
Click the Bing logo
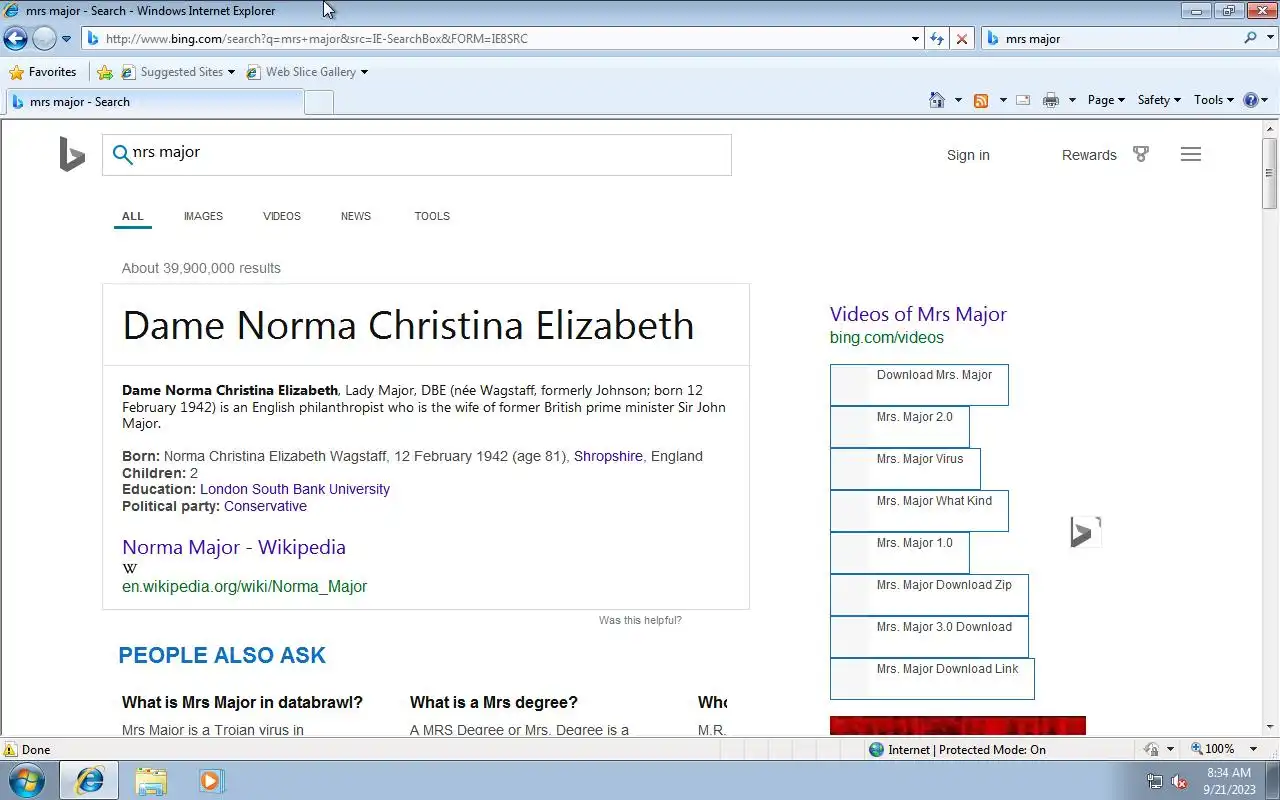(x=72, y=155)
